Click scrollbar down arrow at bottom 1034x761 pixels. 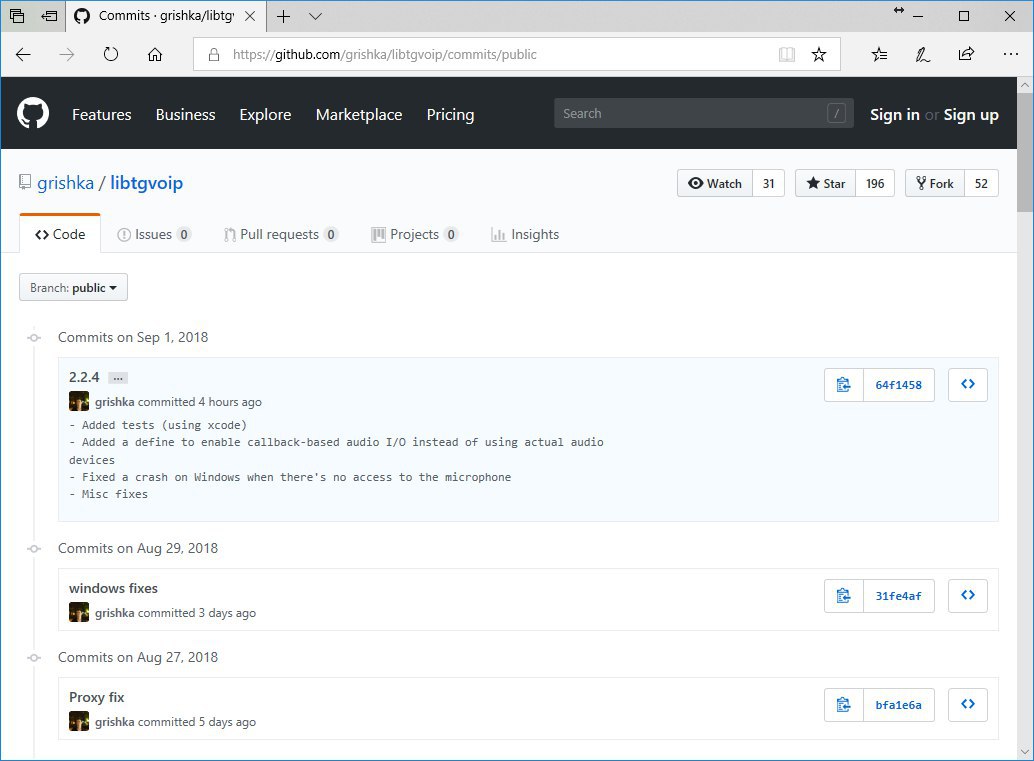[x=1025, y=752]
